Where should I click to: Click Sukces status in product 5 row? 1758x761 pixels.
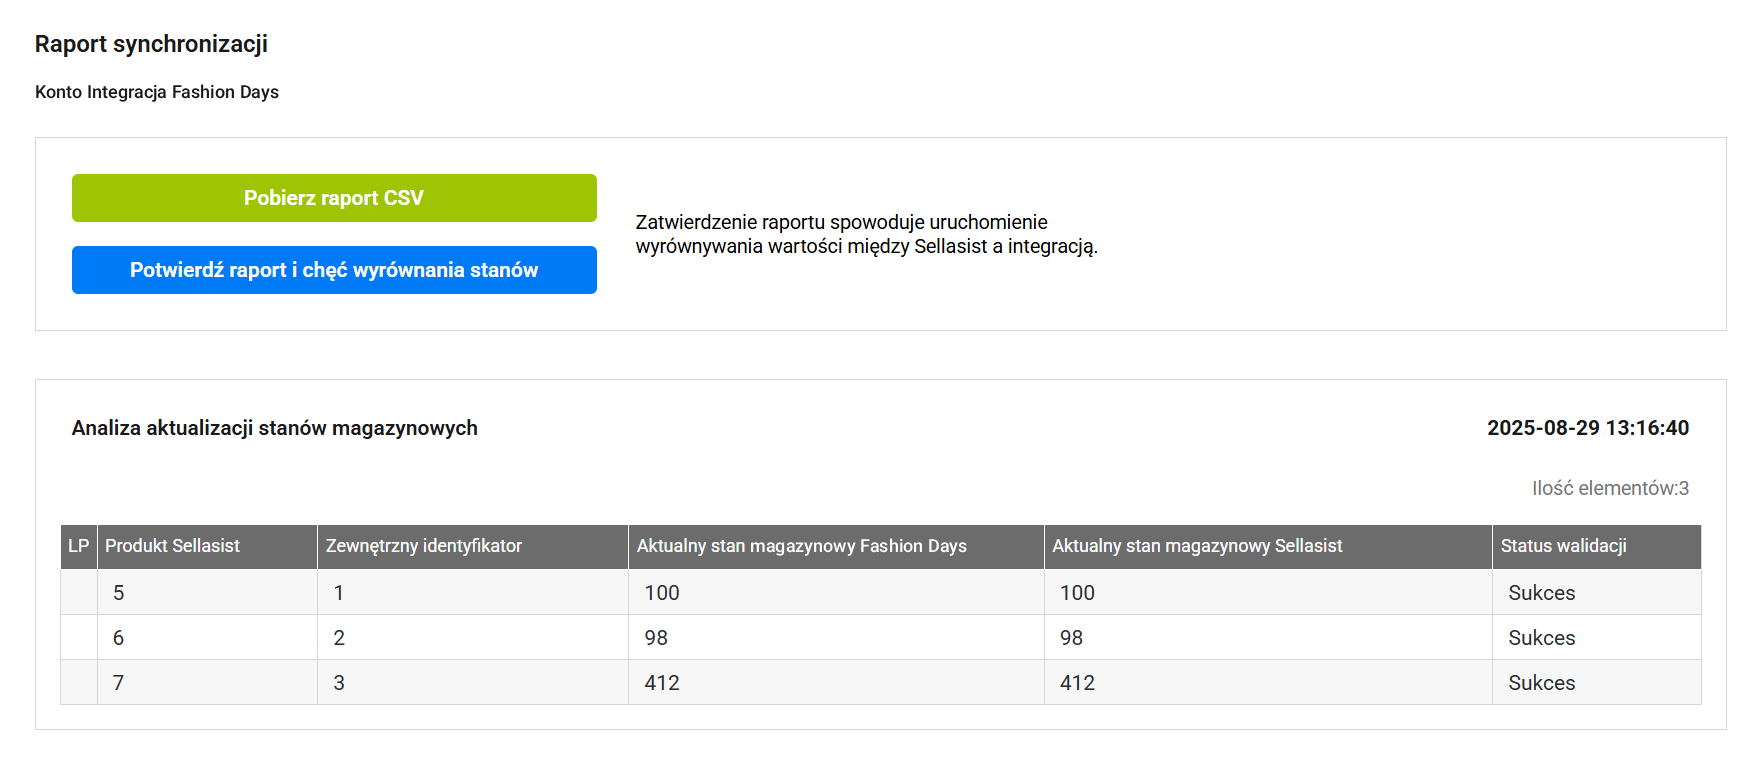pyautogui.click(x=1541, y=593)
